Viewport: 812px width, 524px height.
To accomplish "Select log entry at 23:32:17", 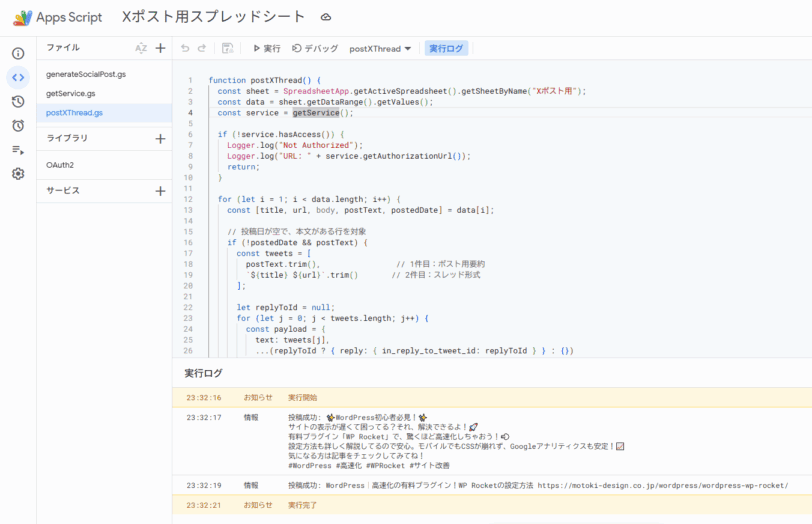I will [x=492, y=441].
